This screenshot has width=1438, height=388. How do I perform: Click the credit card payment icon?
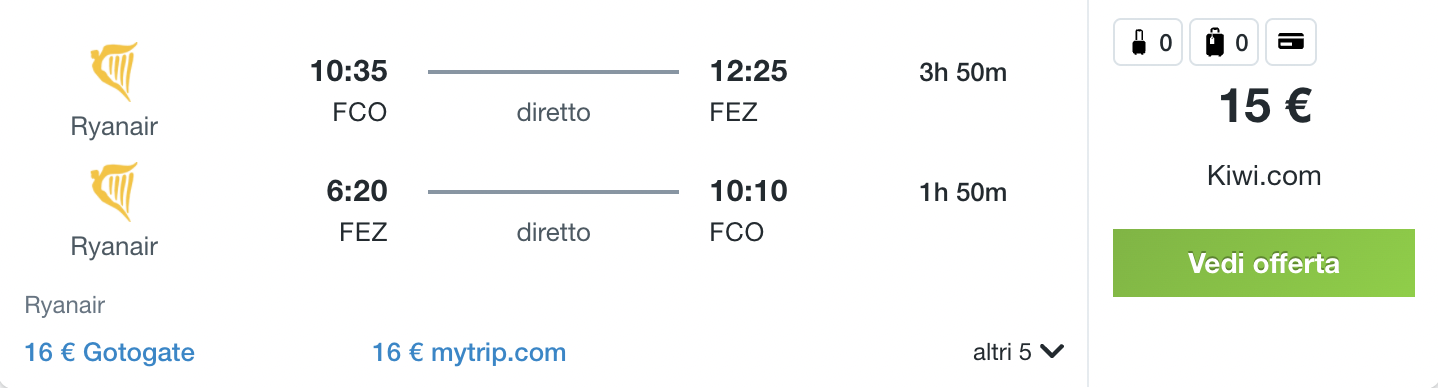pos(1291,43)
